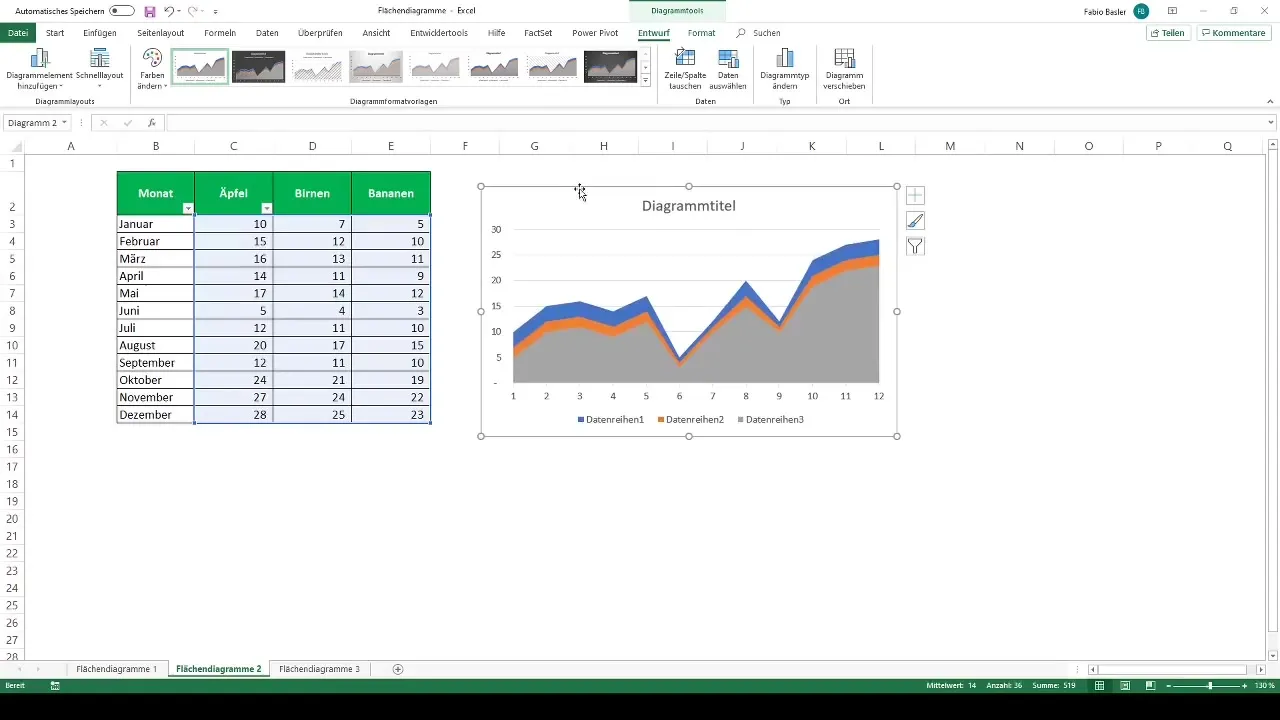Open the Schnelllayout gallery
The image size is (1280, 720).
coord(99,69)
